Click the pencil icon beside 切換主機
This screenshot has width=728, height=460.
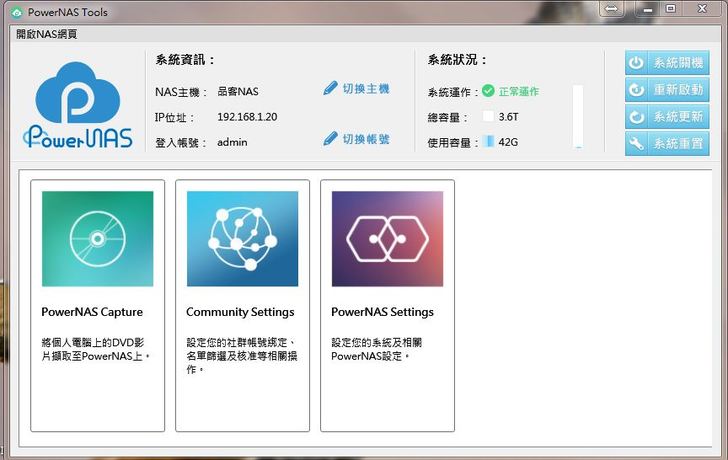tap(330, 88)
